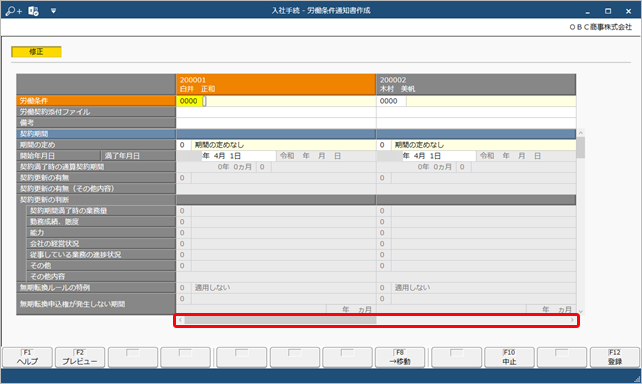Select the 無期転換申込権が発生しない期間 row label

pyautogui.click(x=96, y=304)
